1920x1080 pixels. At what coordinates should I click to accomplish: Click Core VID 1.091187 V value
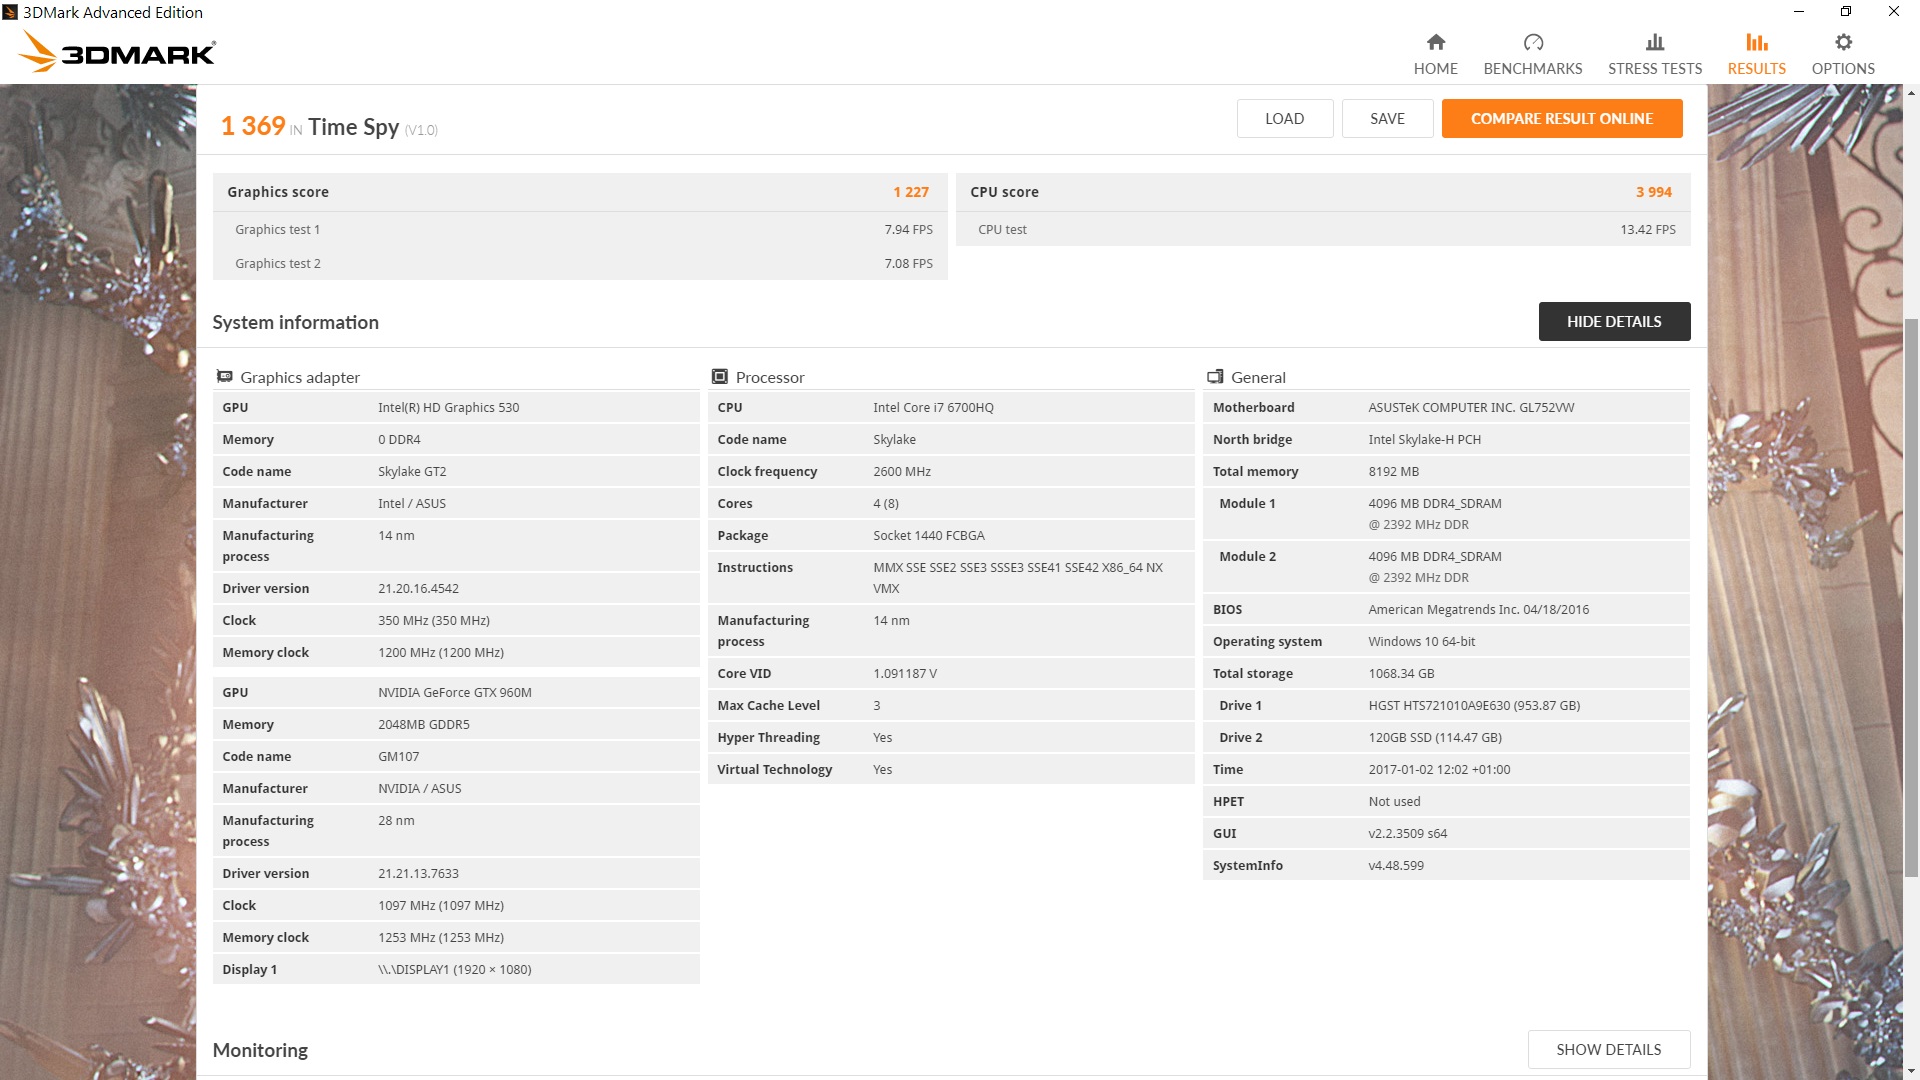[x=905, y=673]
